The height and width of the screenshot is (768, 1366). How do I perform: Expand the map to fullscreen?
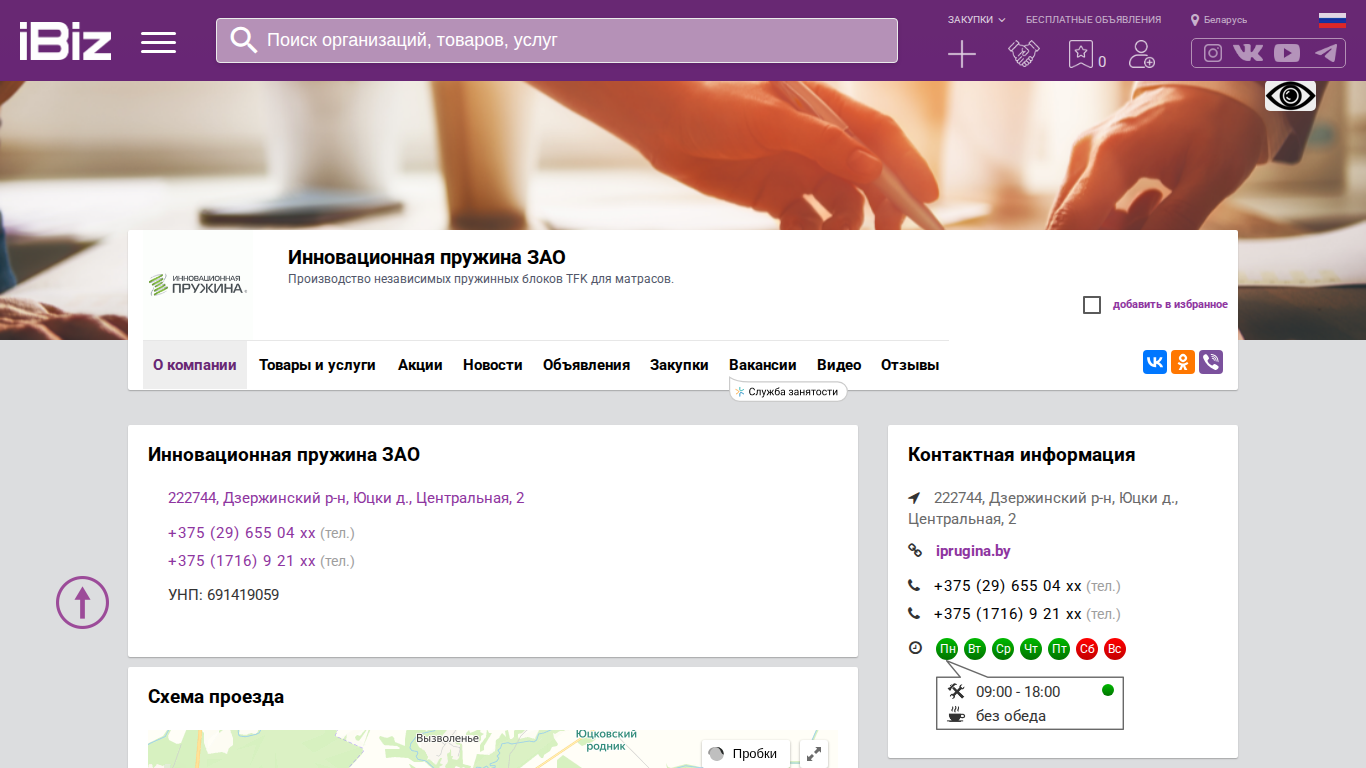(814, 754)
